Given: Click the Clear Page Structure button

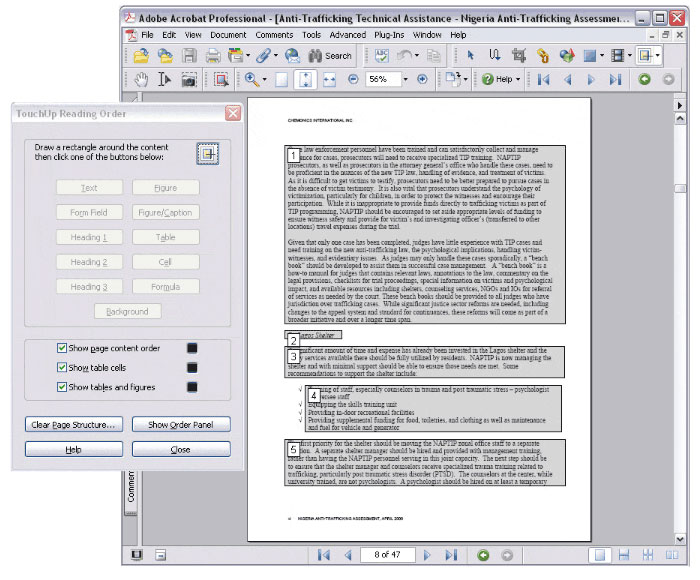Looking at the screenshot, I should coord(74,425).
